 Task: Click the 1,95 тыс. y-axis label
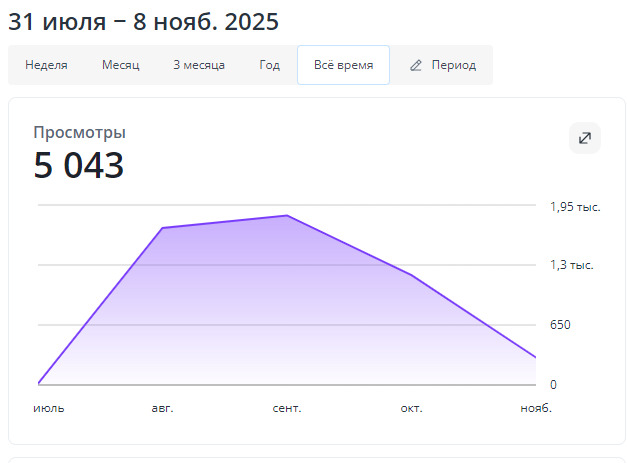click(574, 207)
